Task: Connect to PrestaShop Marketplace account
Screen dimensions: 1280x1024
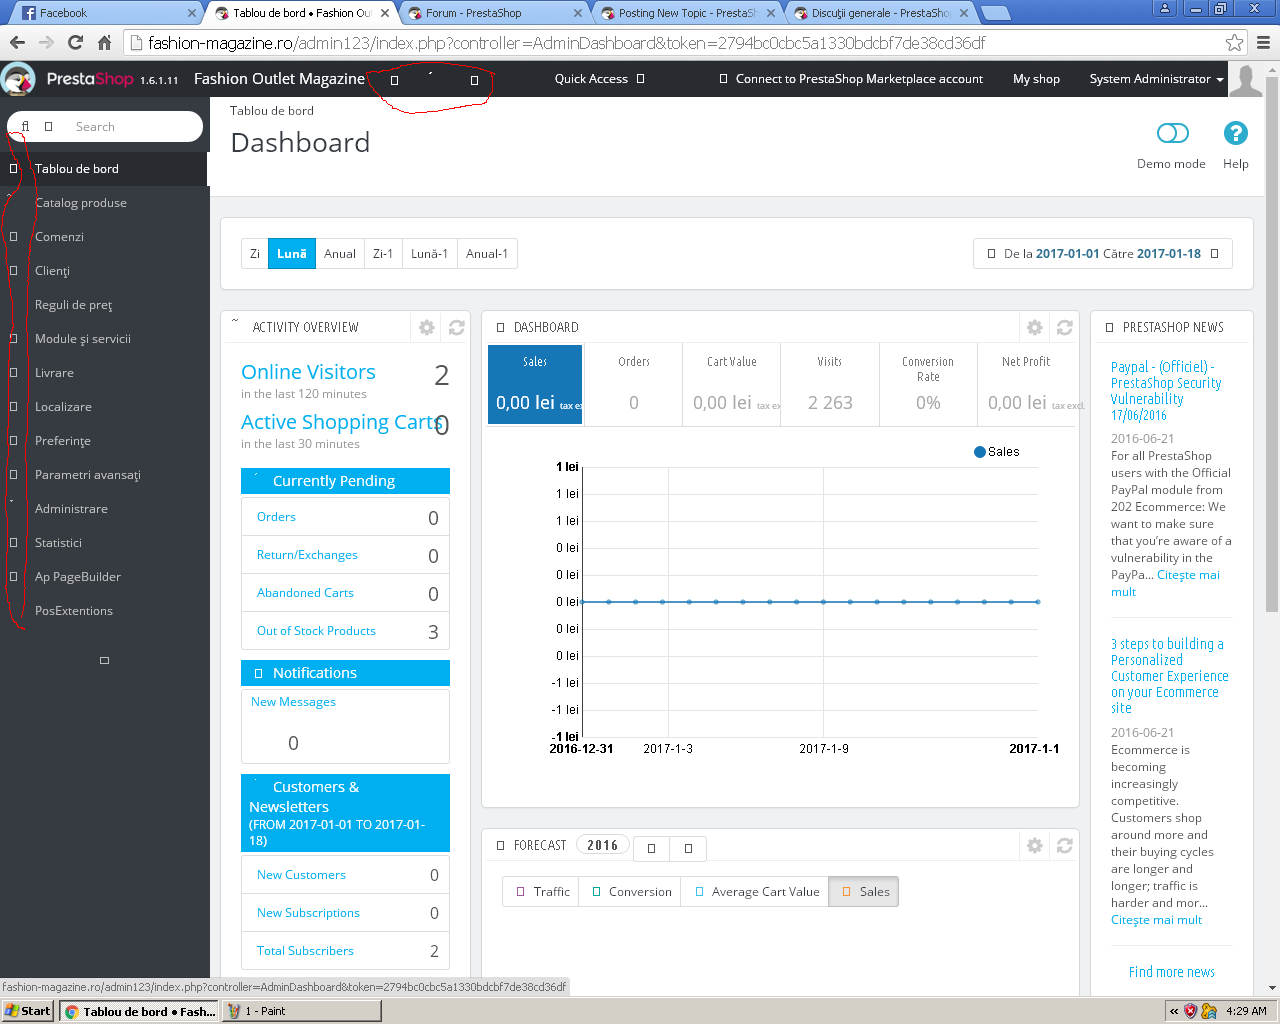Action: pyautogui.click(x=851, y=79)
